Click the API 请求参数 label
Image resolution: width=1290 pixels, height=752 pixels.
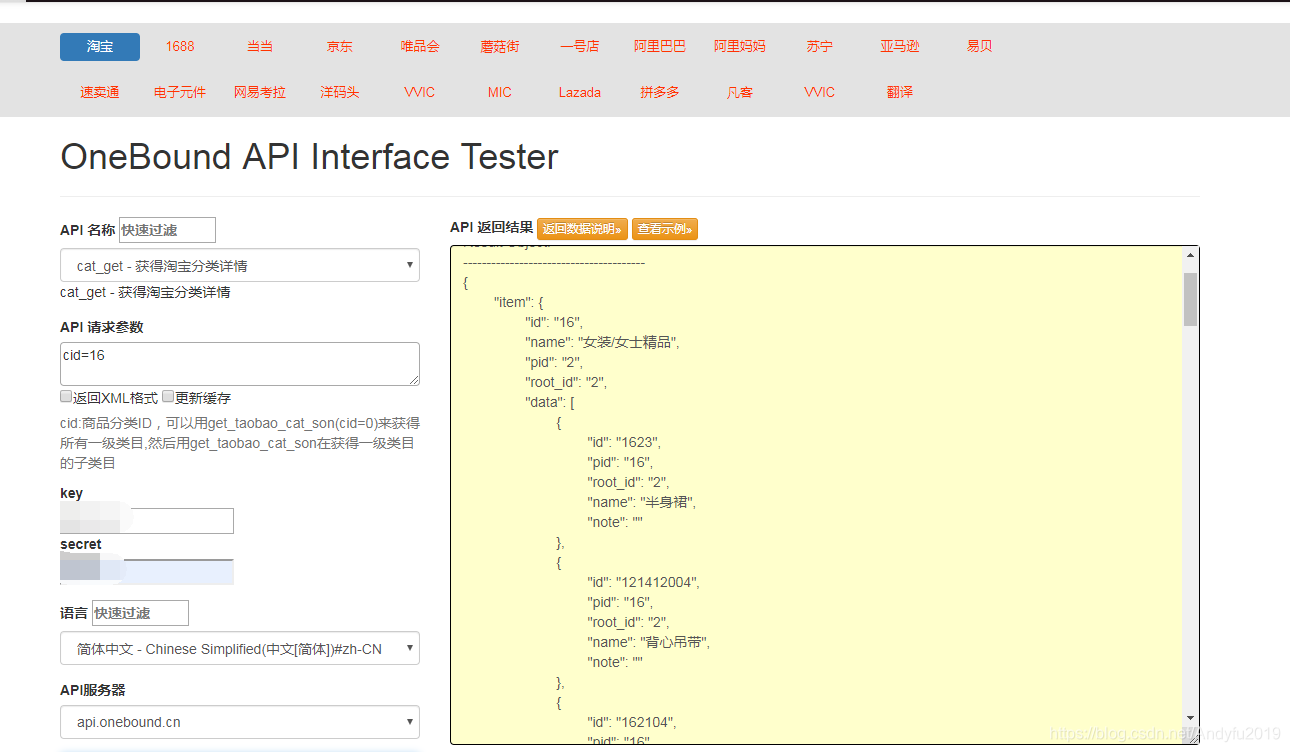101,327
